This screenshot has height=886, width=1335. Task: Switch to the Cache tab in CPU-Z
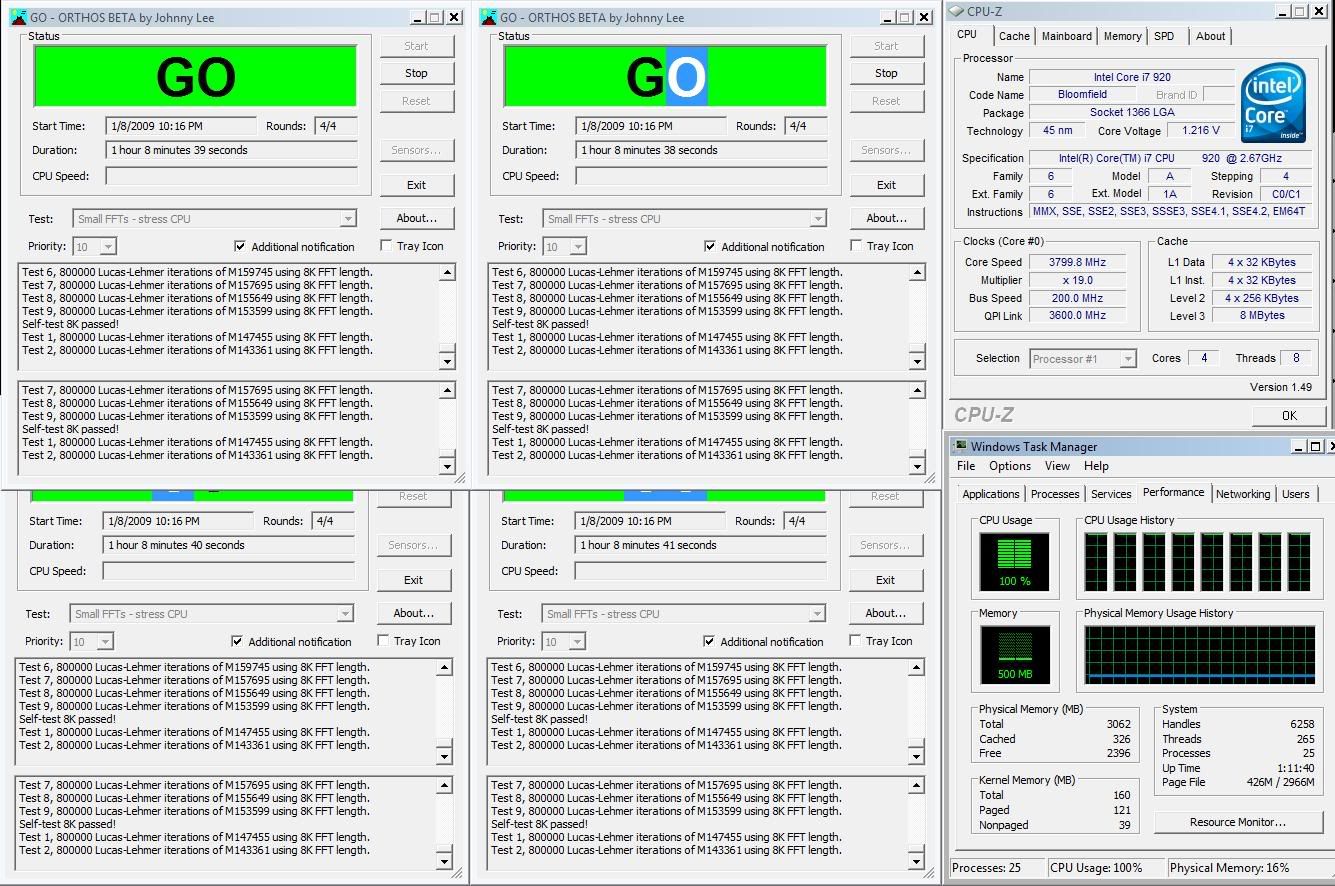[1014, 36]
